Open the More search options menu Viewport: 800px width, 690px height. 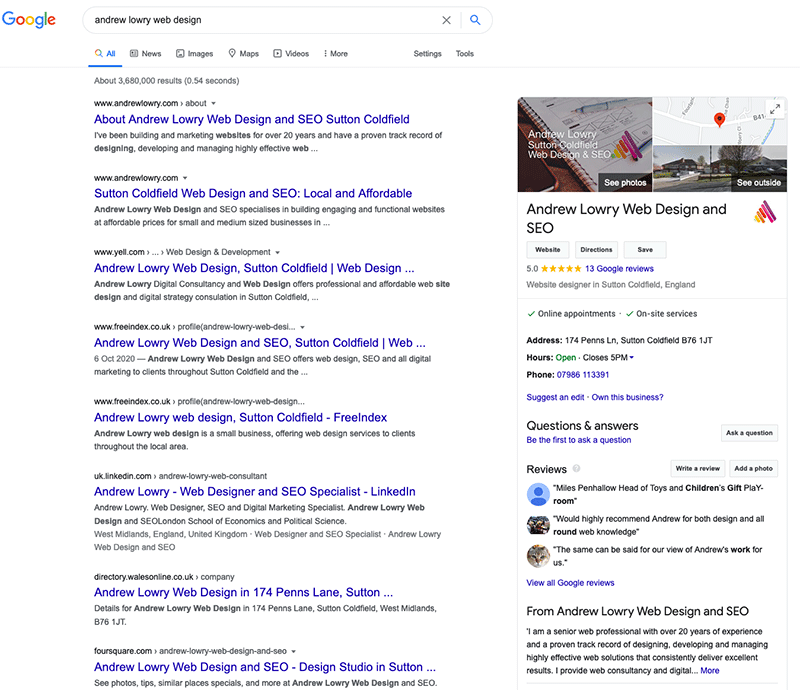click(335, 54)
